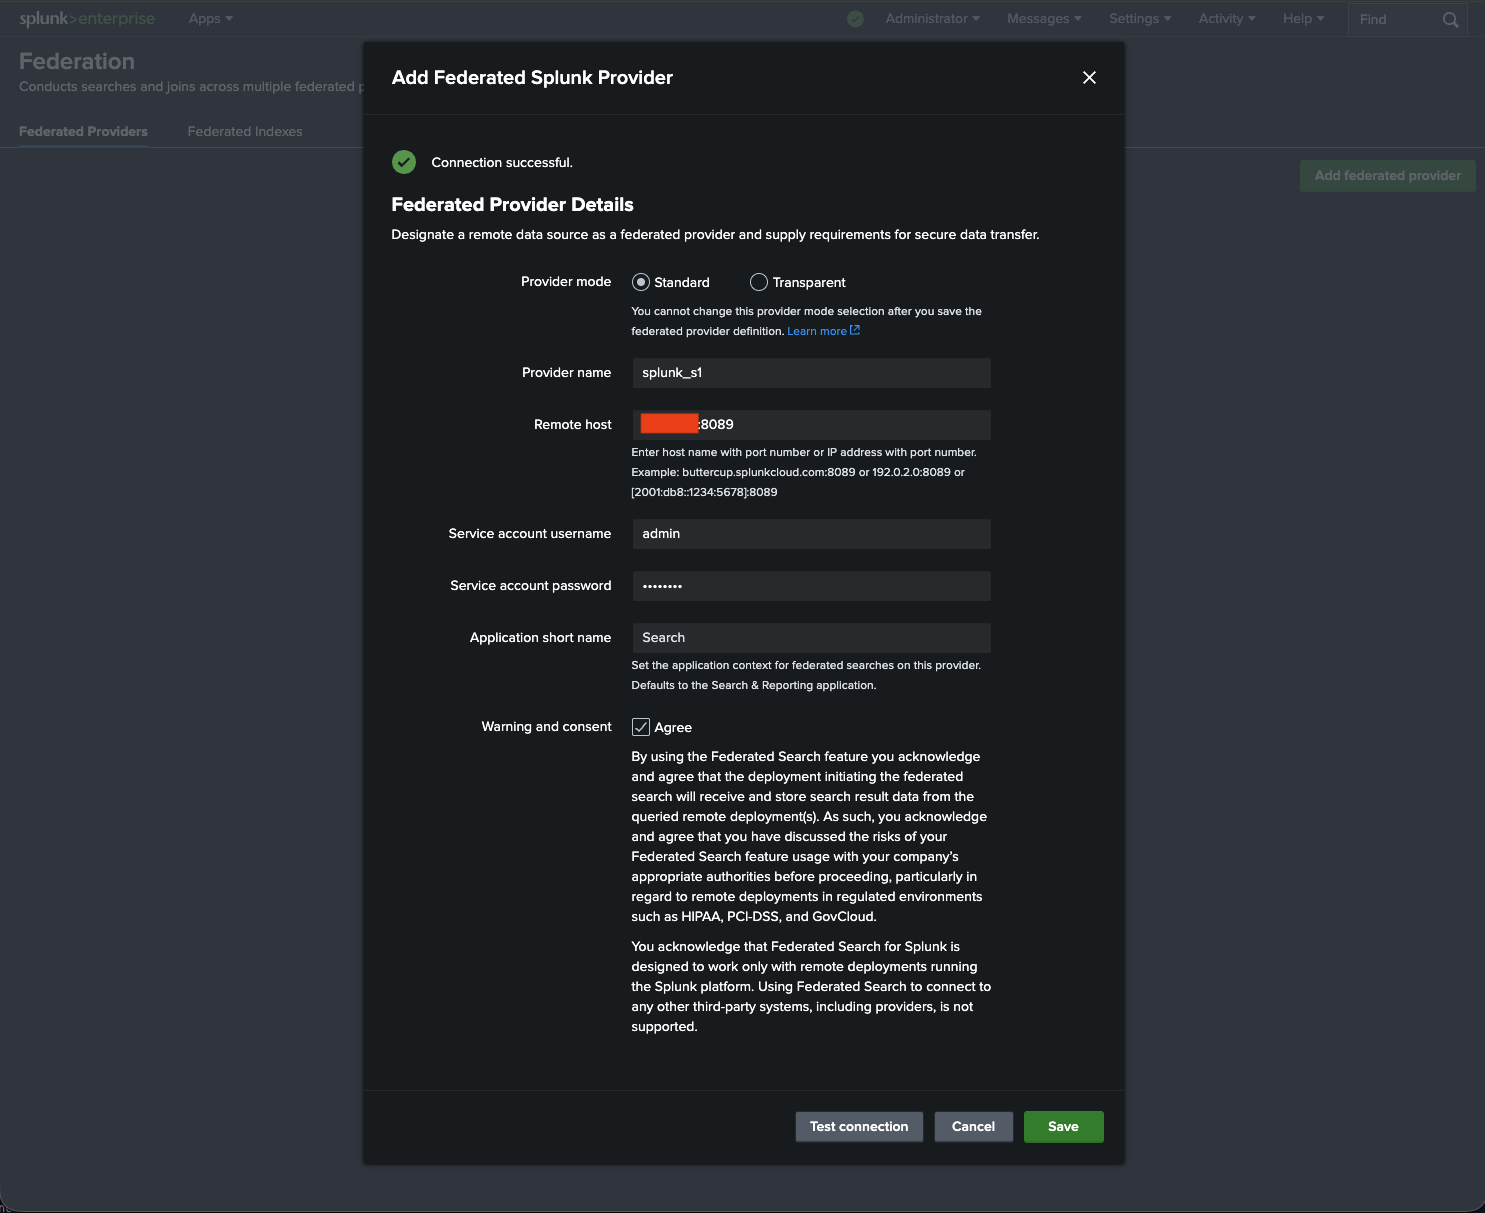
Task: Open the Messages menu
Action: (x=1044, y=19)
